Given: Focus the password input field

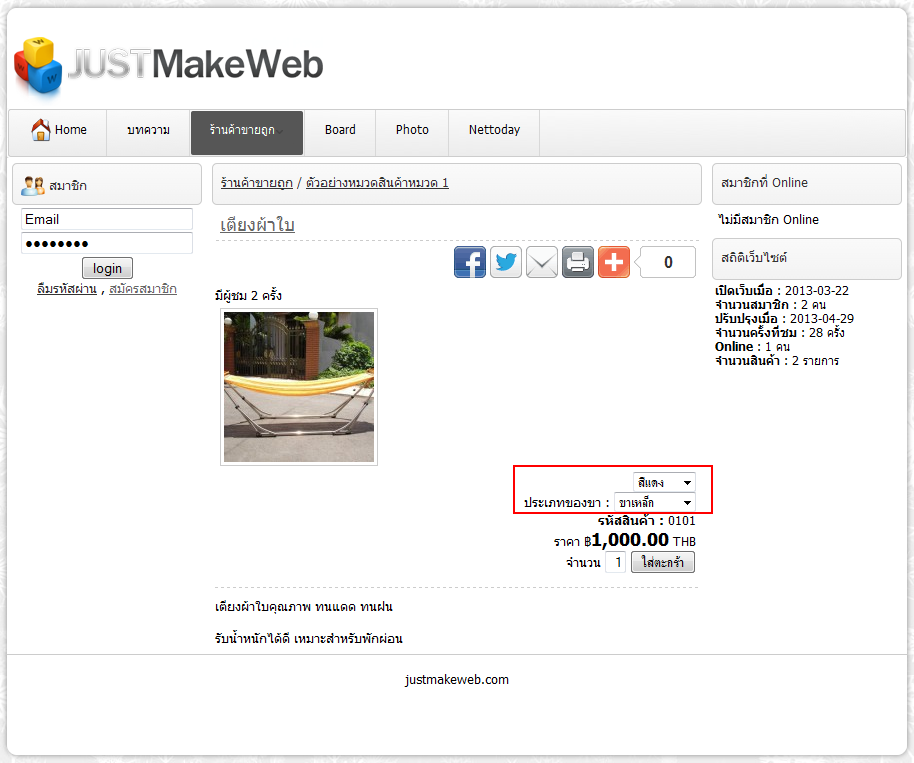Looking at the screenshot, I should click(107, 243).
